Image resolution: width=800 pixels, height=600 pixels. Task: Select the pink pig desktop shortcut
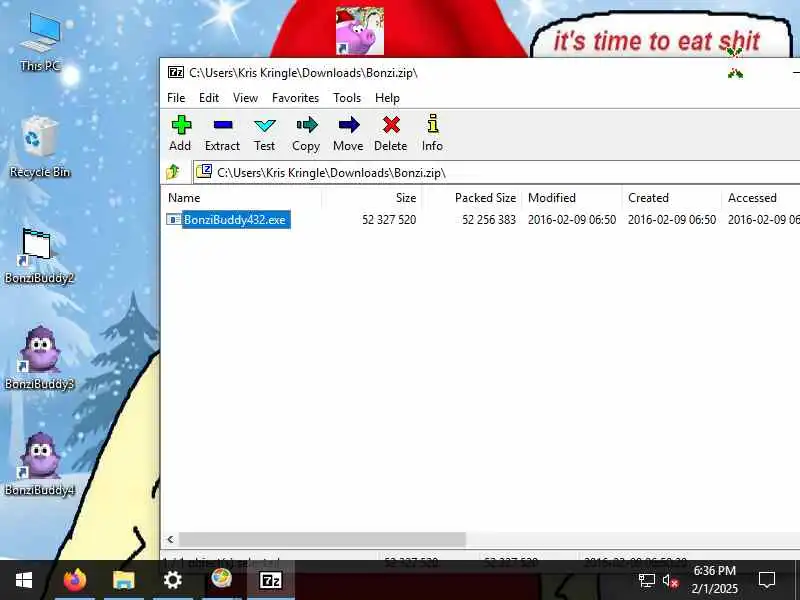[x=360, y=31]
